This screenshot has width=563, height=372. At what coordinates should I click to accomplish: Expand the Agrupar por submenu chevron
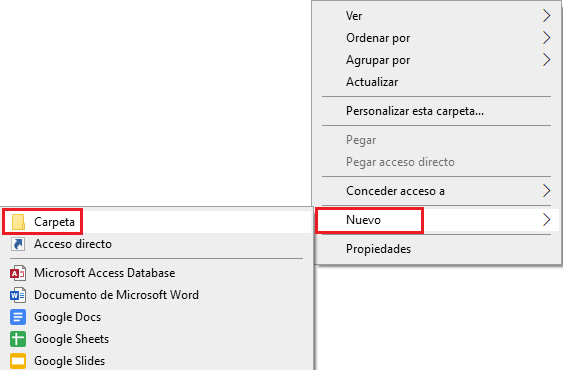[x=546, y=60]
